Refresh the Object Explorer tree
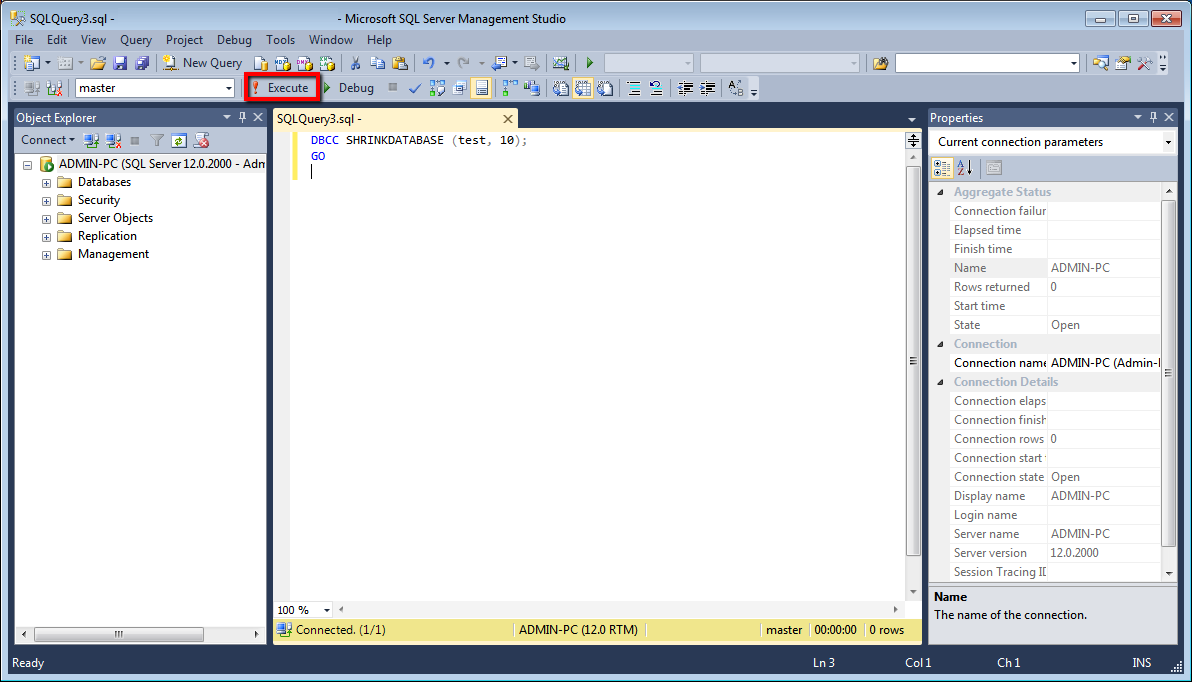 point(179,141)
